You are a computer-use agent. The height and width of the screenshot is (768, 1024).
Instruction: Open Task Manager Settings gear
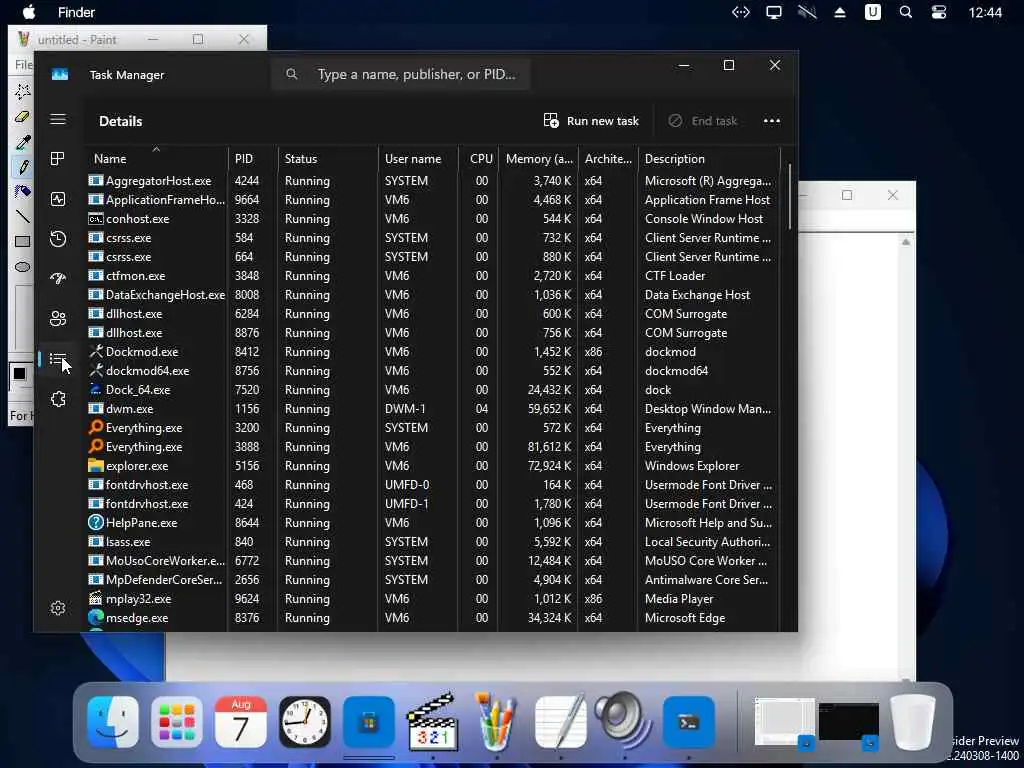point(58,608)
